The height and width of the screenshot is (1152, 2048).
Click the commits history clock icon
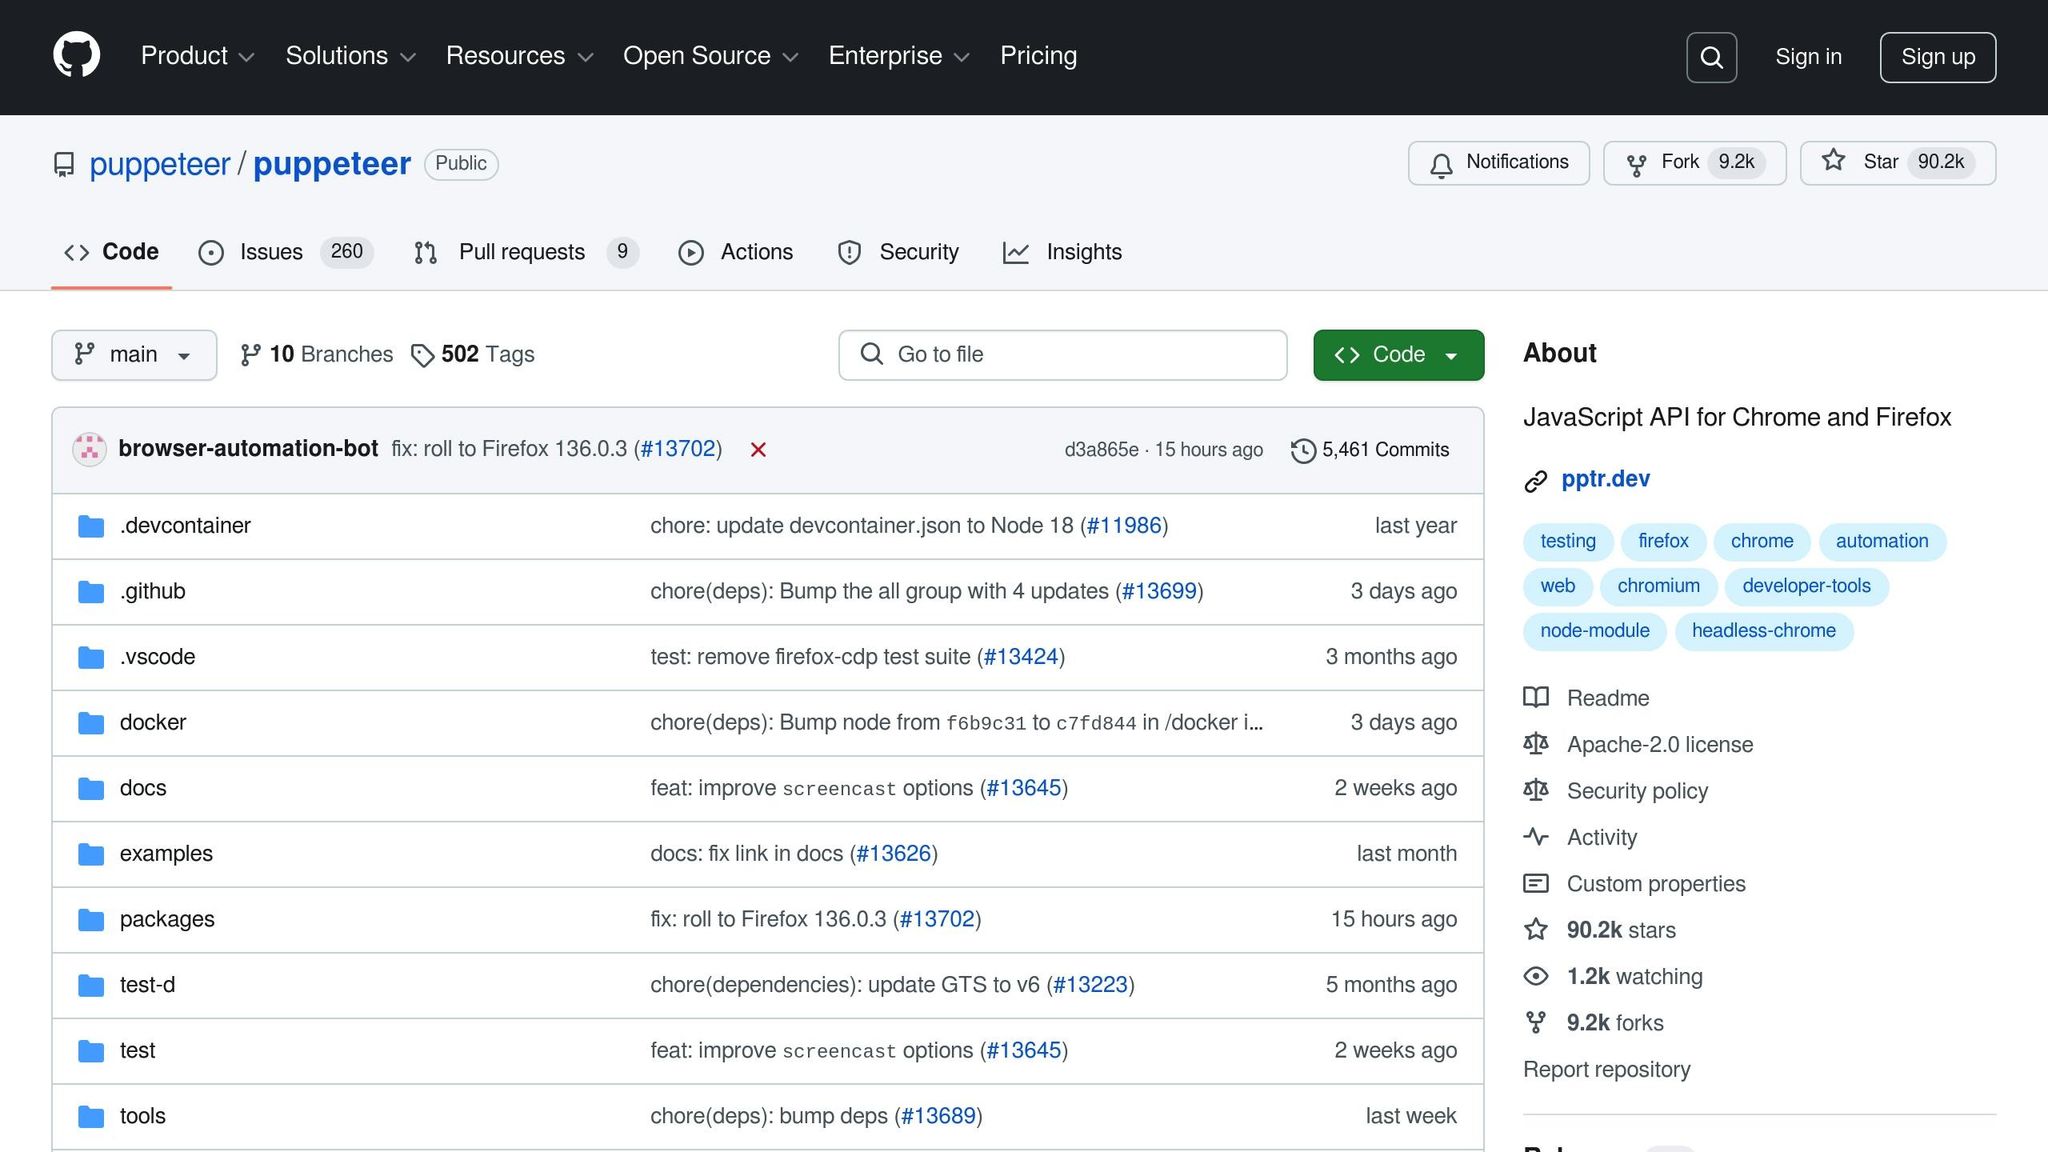tap(1302, 451)
